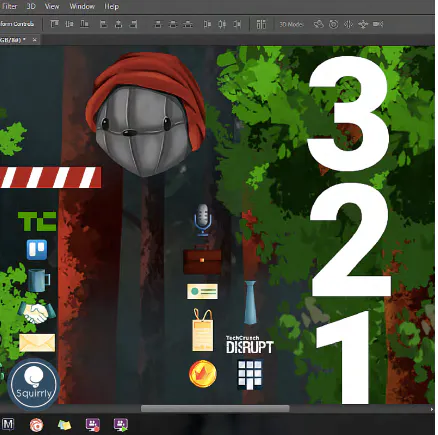
Task: Click the Distribute top edges icon
Action: [158, 24]
